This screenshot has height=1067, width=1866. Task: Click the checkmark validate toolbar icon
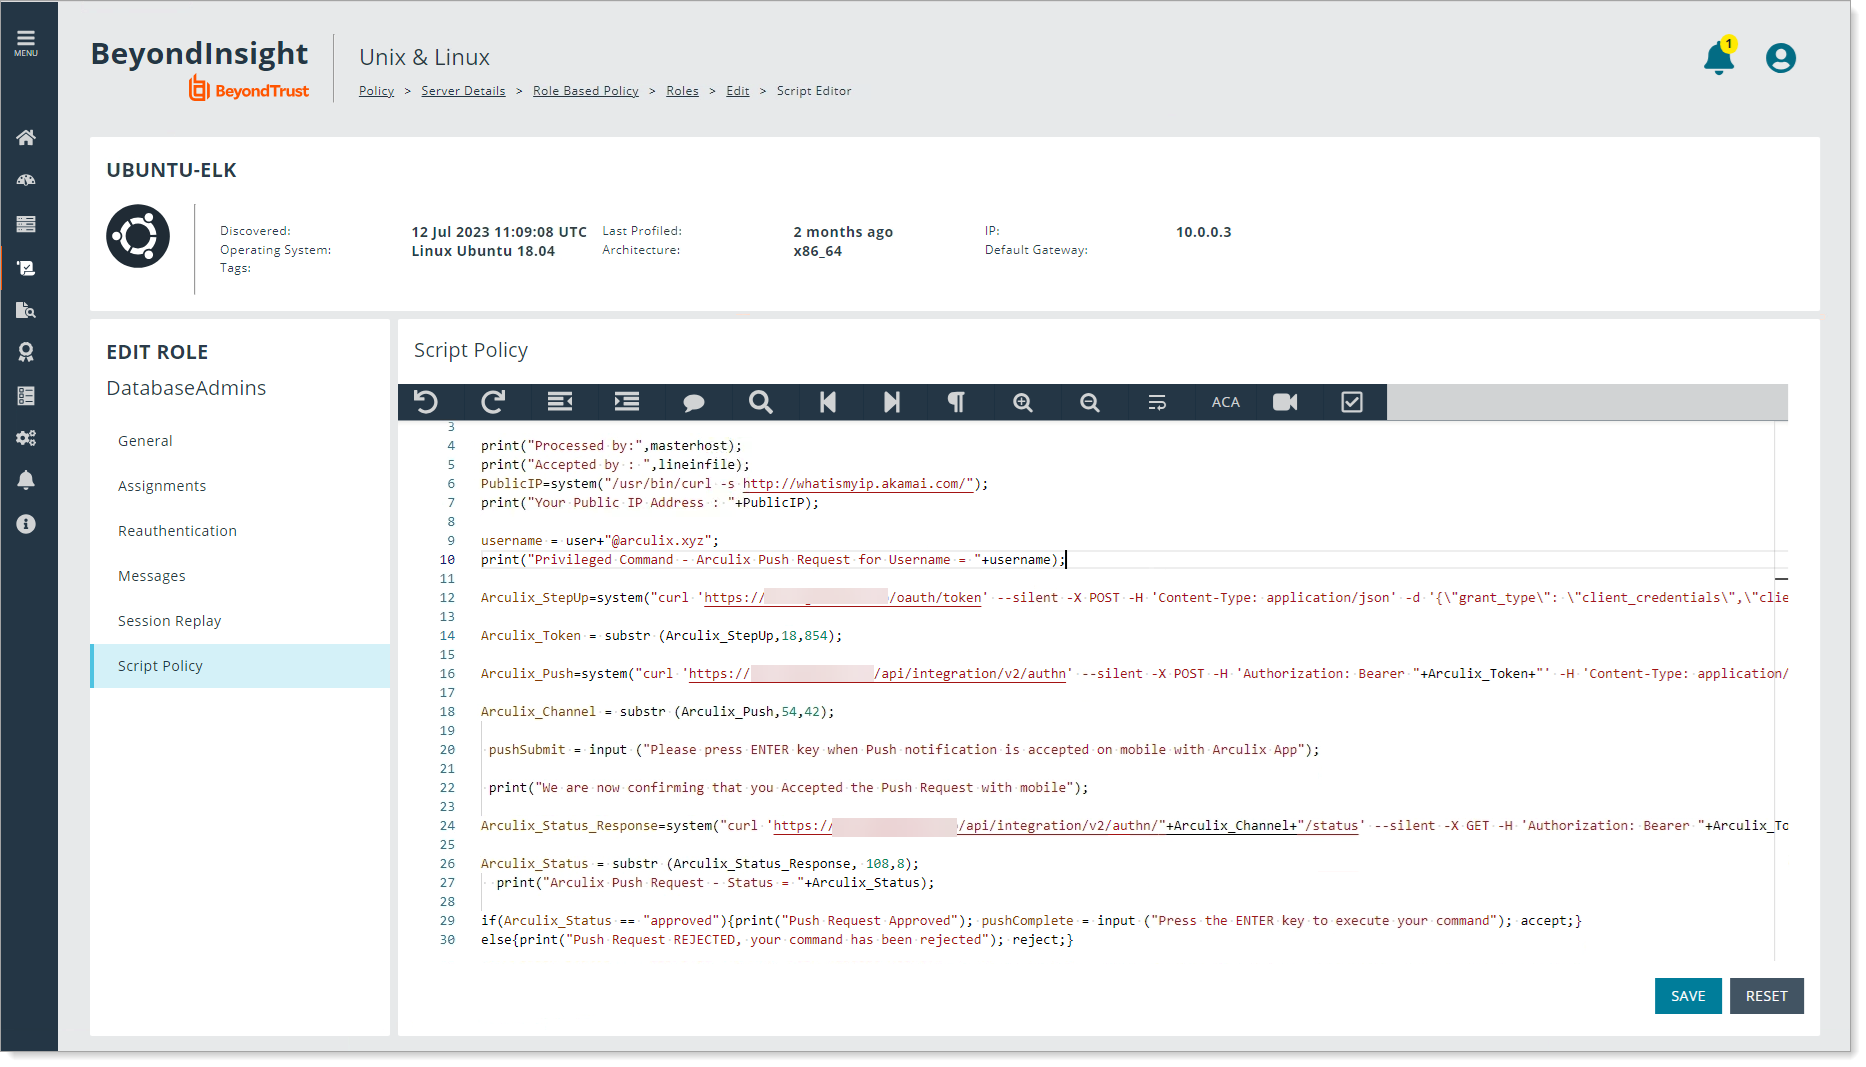coord(1352,402)
